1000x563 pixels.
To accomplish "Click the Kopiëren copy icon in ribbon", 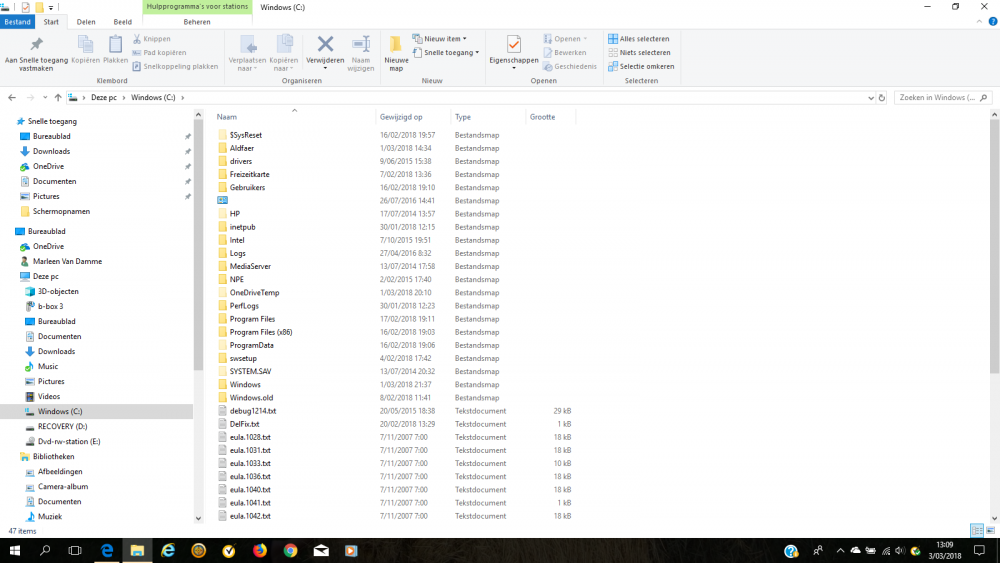I will 86,49.
